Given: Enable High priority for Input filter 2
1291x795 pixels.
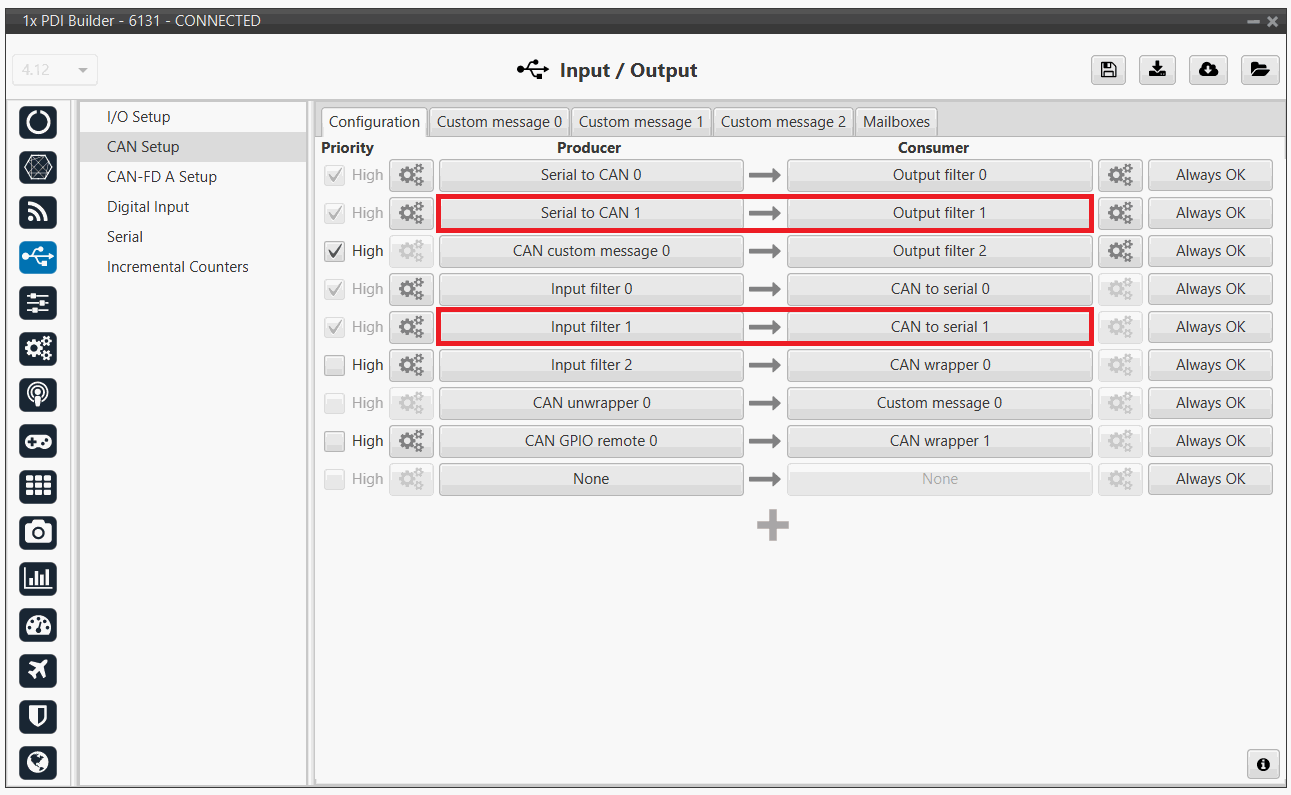Looking at the screenshot, I should click(x=335, y=365).
